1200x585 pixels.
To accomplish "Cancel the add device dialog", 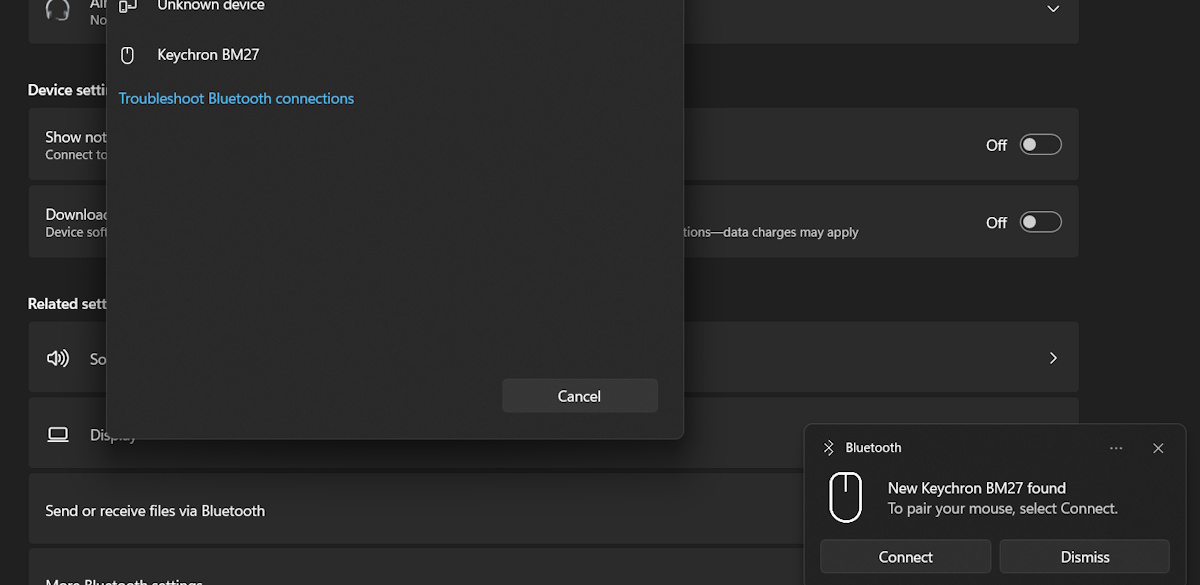I will tap(580, 396).
